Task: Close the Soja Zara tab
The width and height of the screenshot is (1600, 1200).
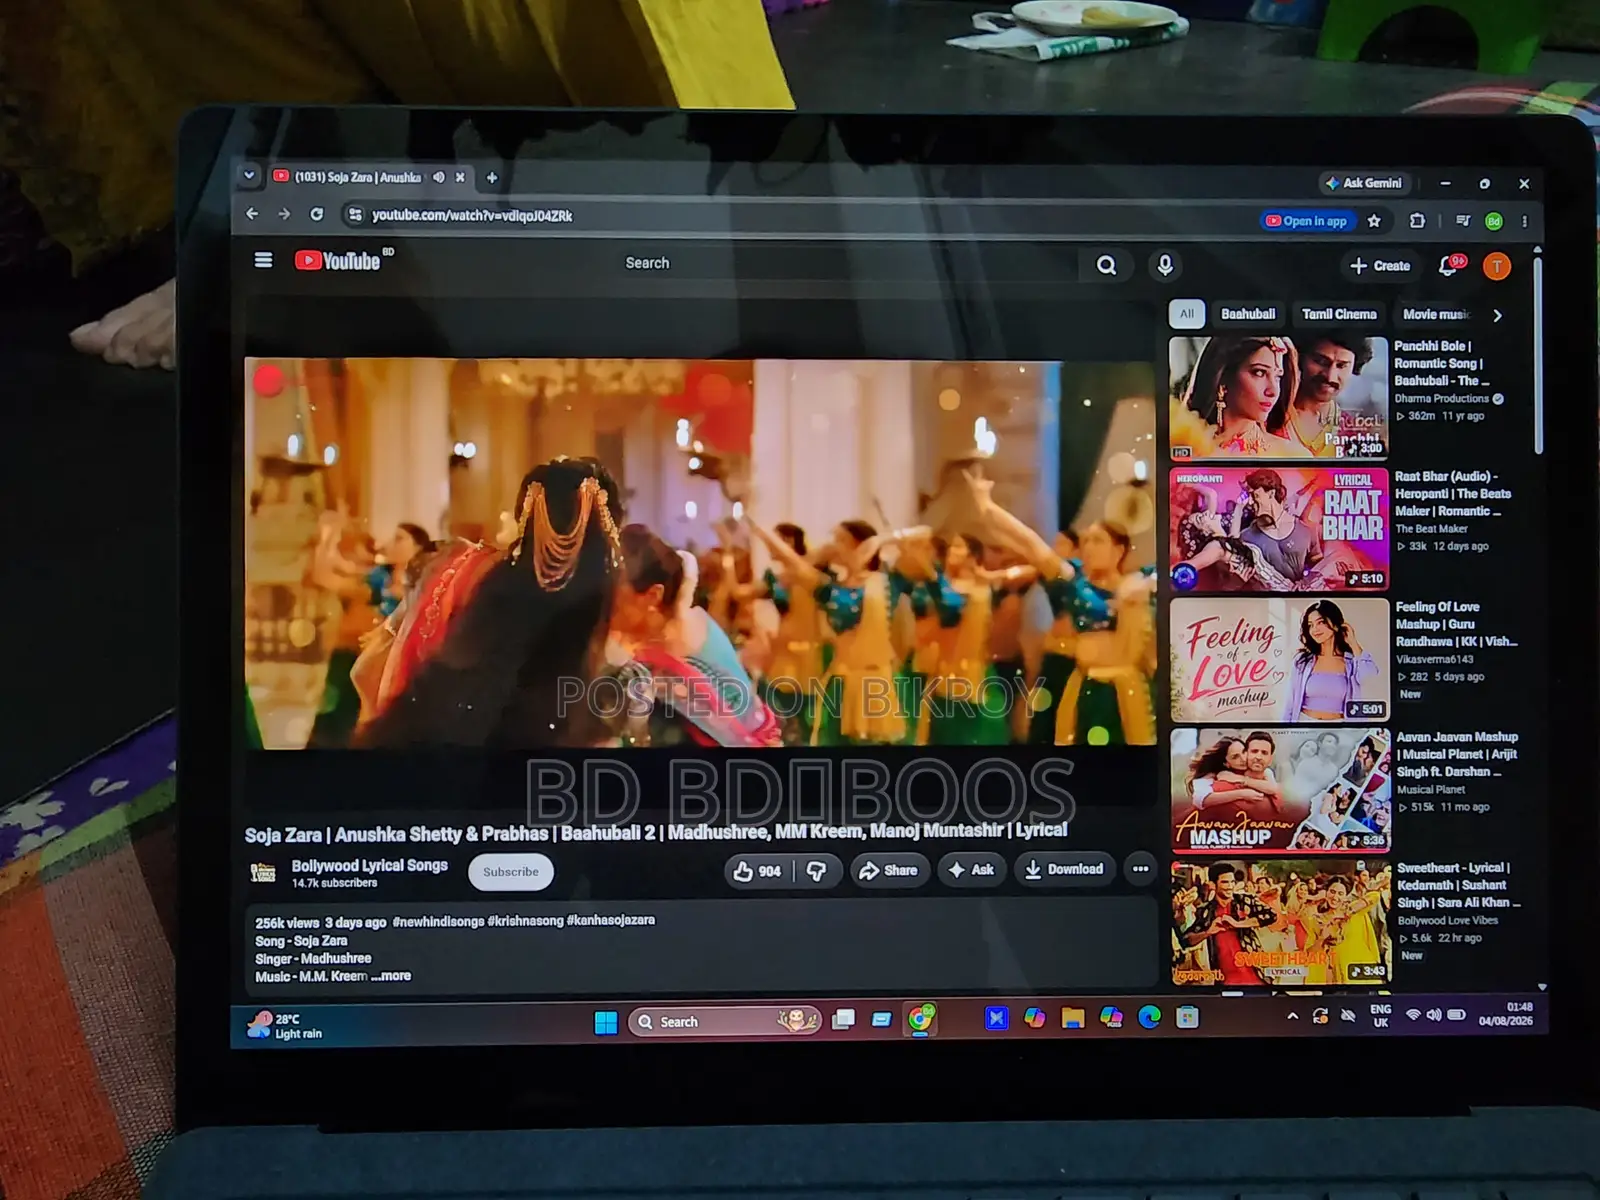Action: (x=460, y=177)
